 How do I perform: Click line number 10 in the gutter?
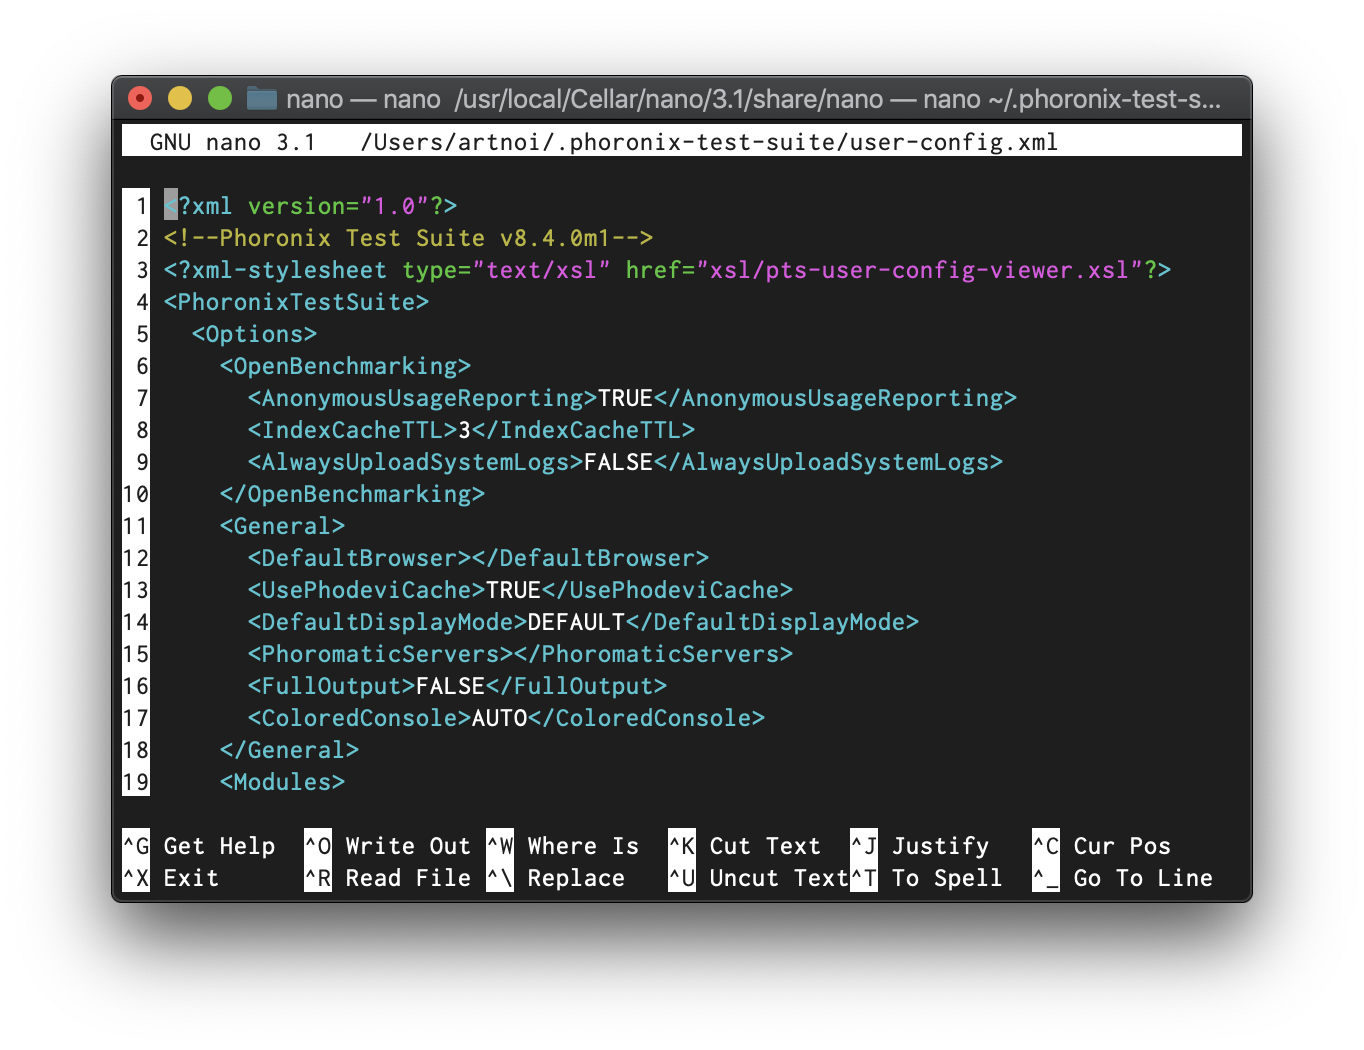(136, 494)
